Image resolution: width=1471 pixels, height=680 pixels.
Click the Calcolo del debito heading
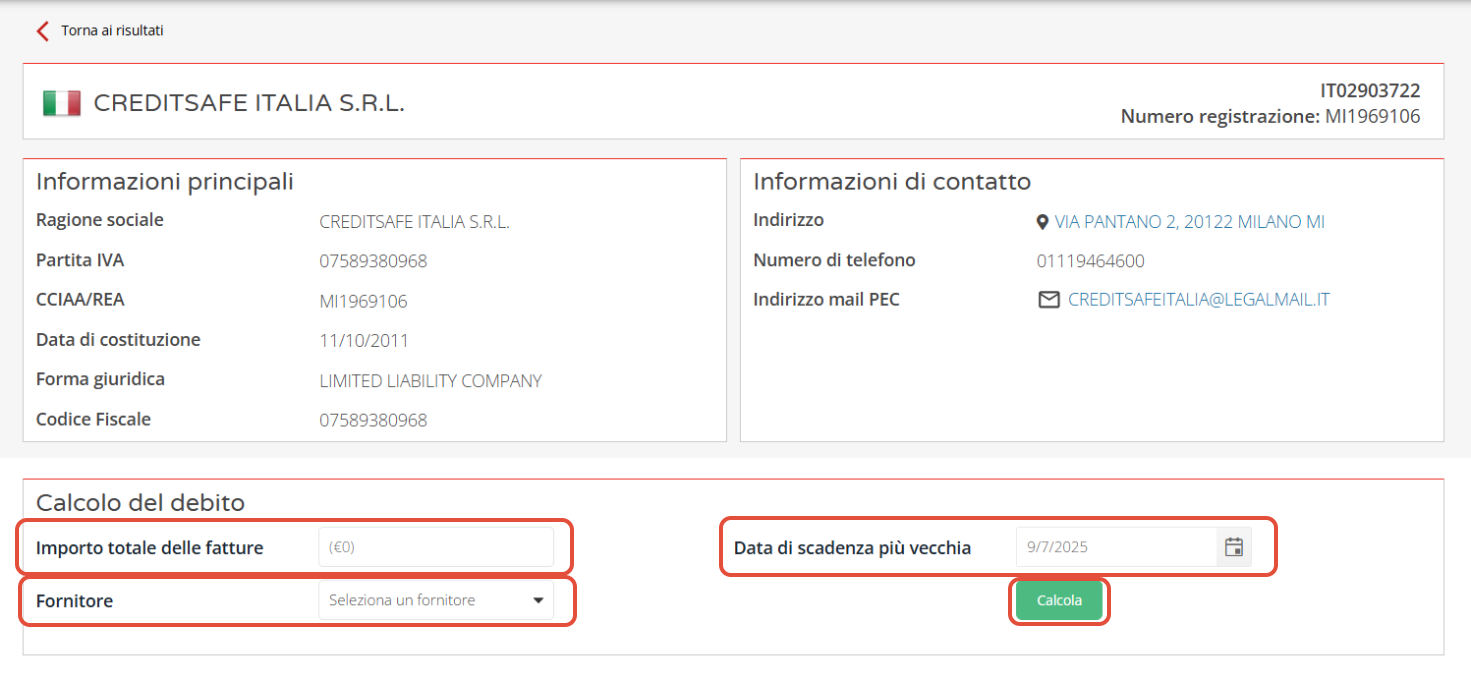pyautogui.click(x=140, y=502)
